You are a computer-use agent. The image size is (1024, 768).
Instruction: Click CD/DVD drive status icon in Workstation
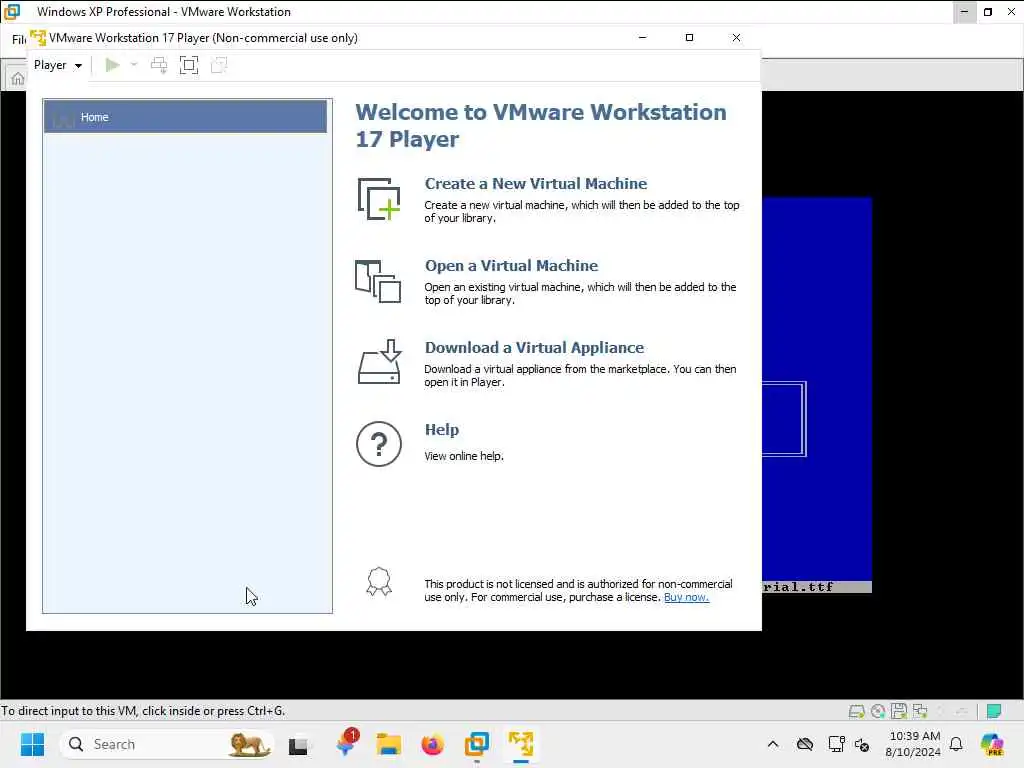[x=878, y=711]
